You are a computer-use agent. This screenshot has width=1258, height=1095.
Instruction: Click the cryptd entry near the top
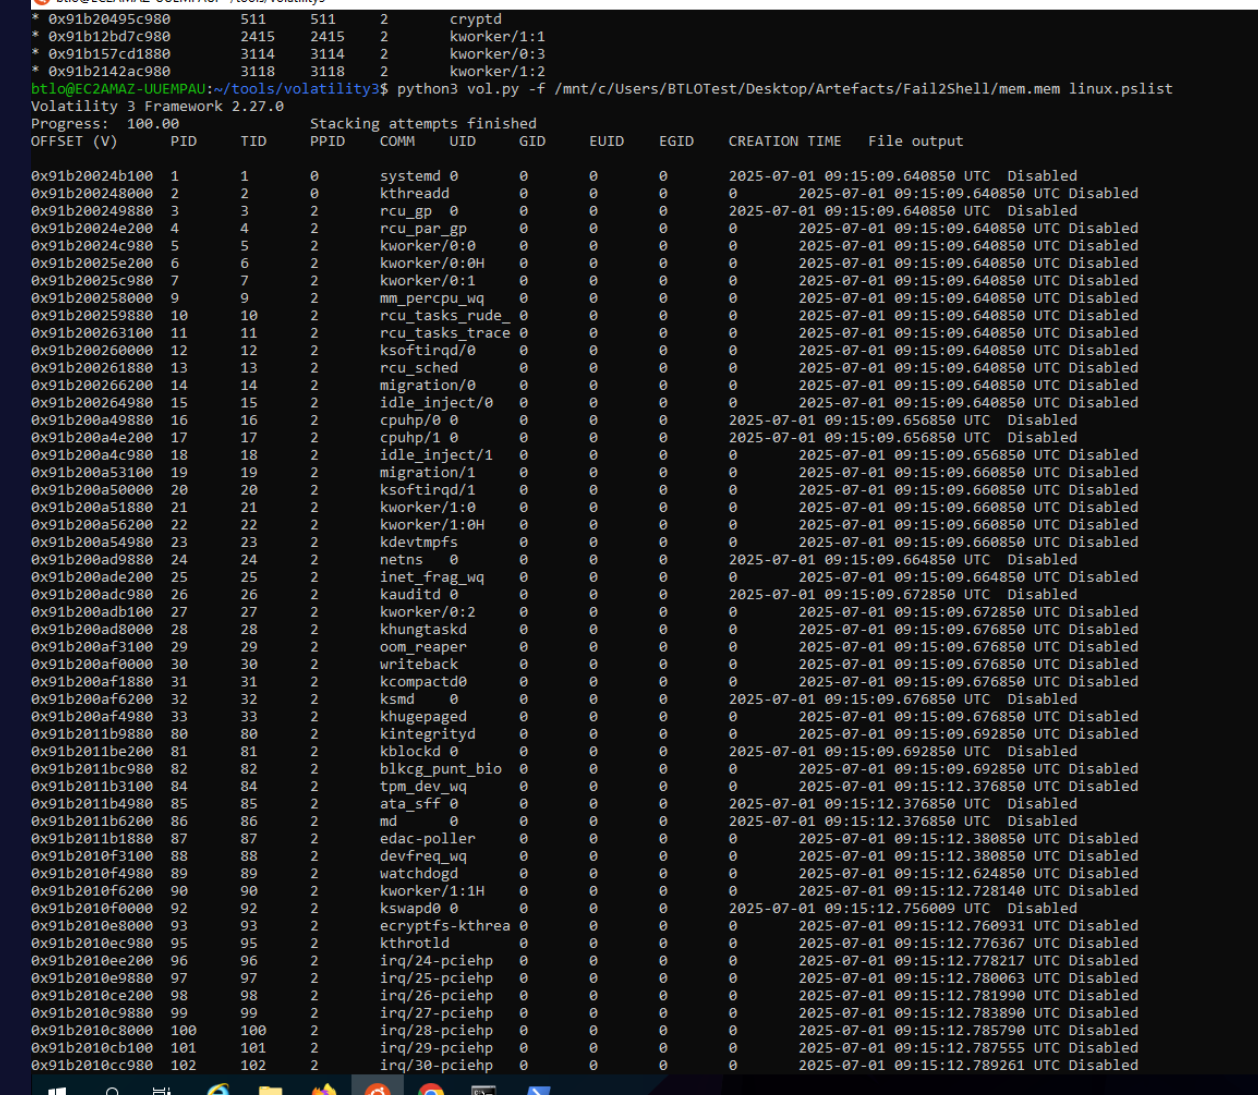[476, 19]
